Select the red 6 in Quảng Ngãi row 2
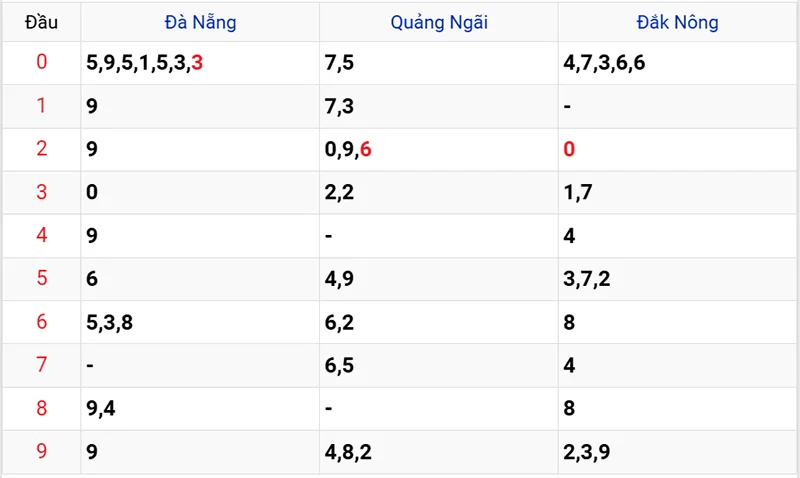The image size is (800, 478). click(365, 150)
